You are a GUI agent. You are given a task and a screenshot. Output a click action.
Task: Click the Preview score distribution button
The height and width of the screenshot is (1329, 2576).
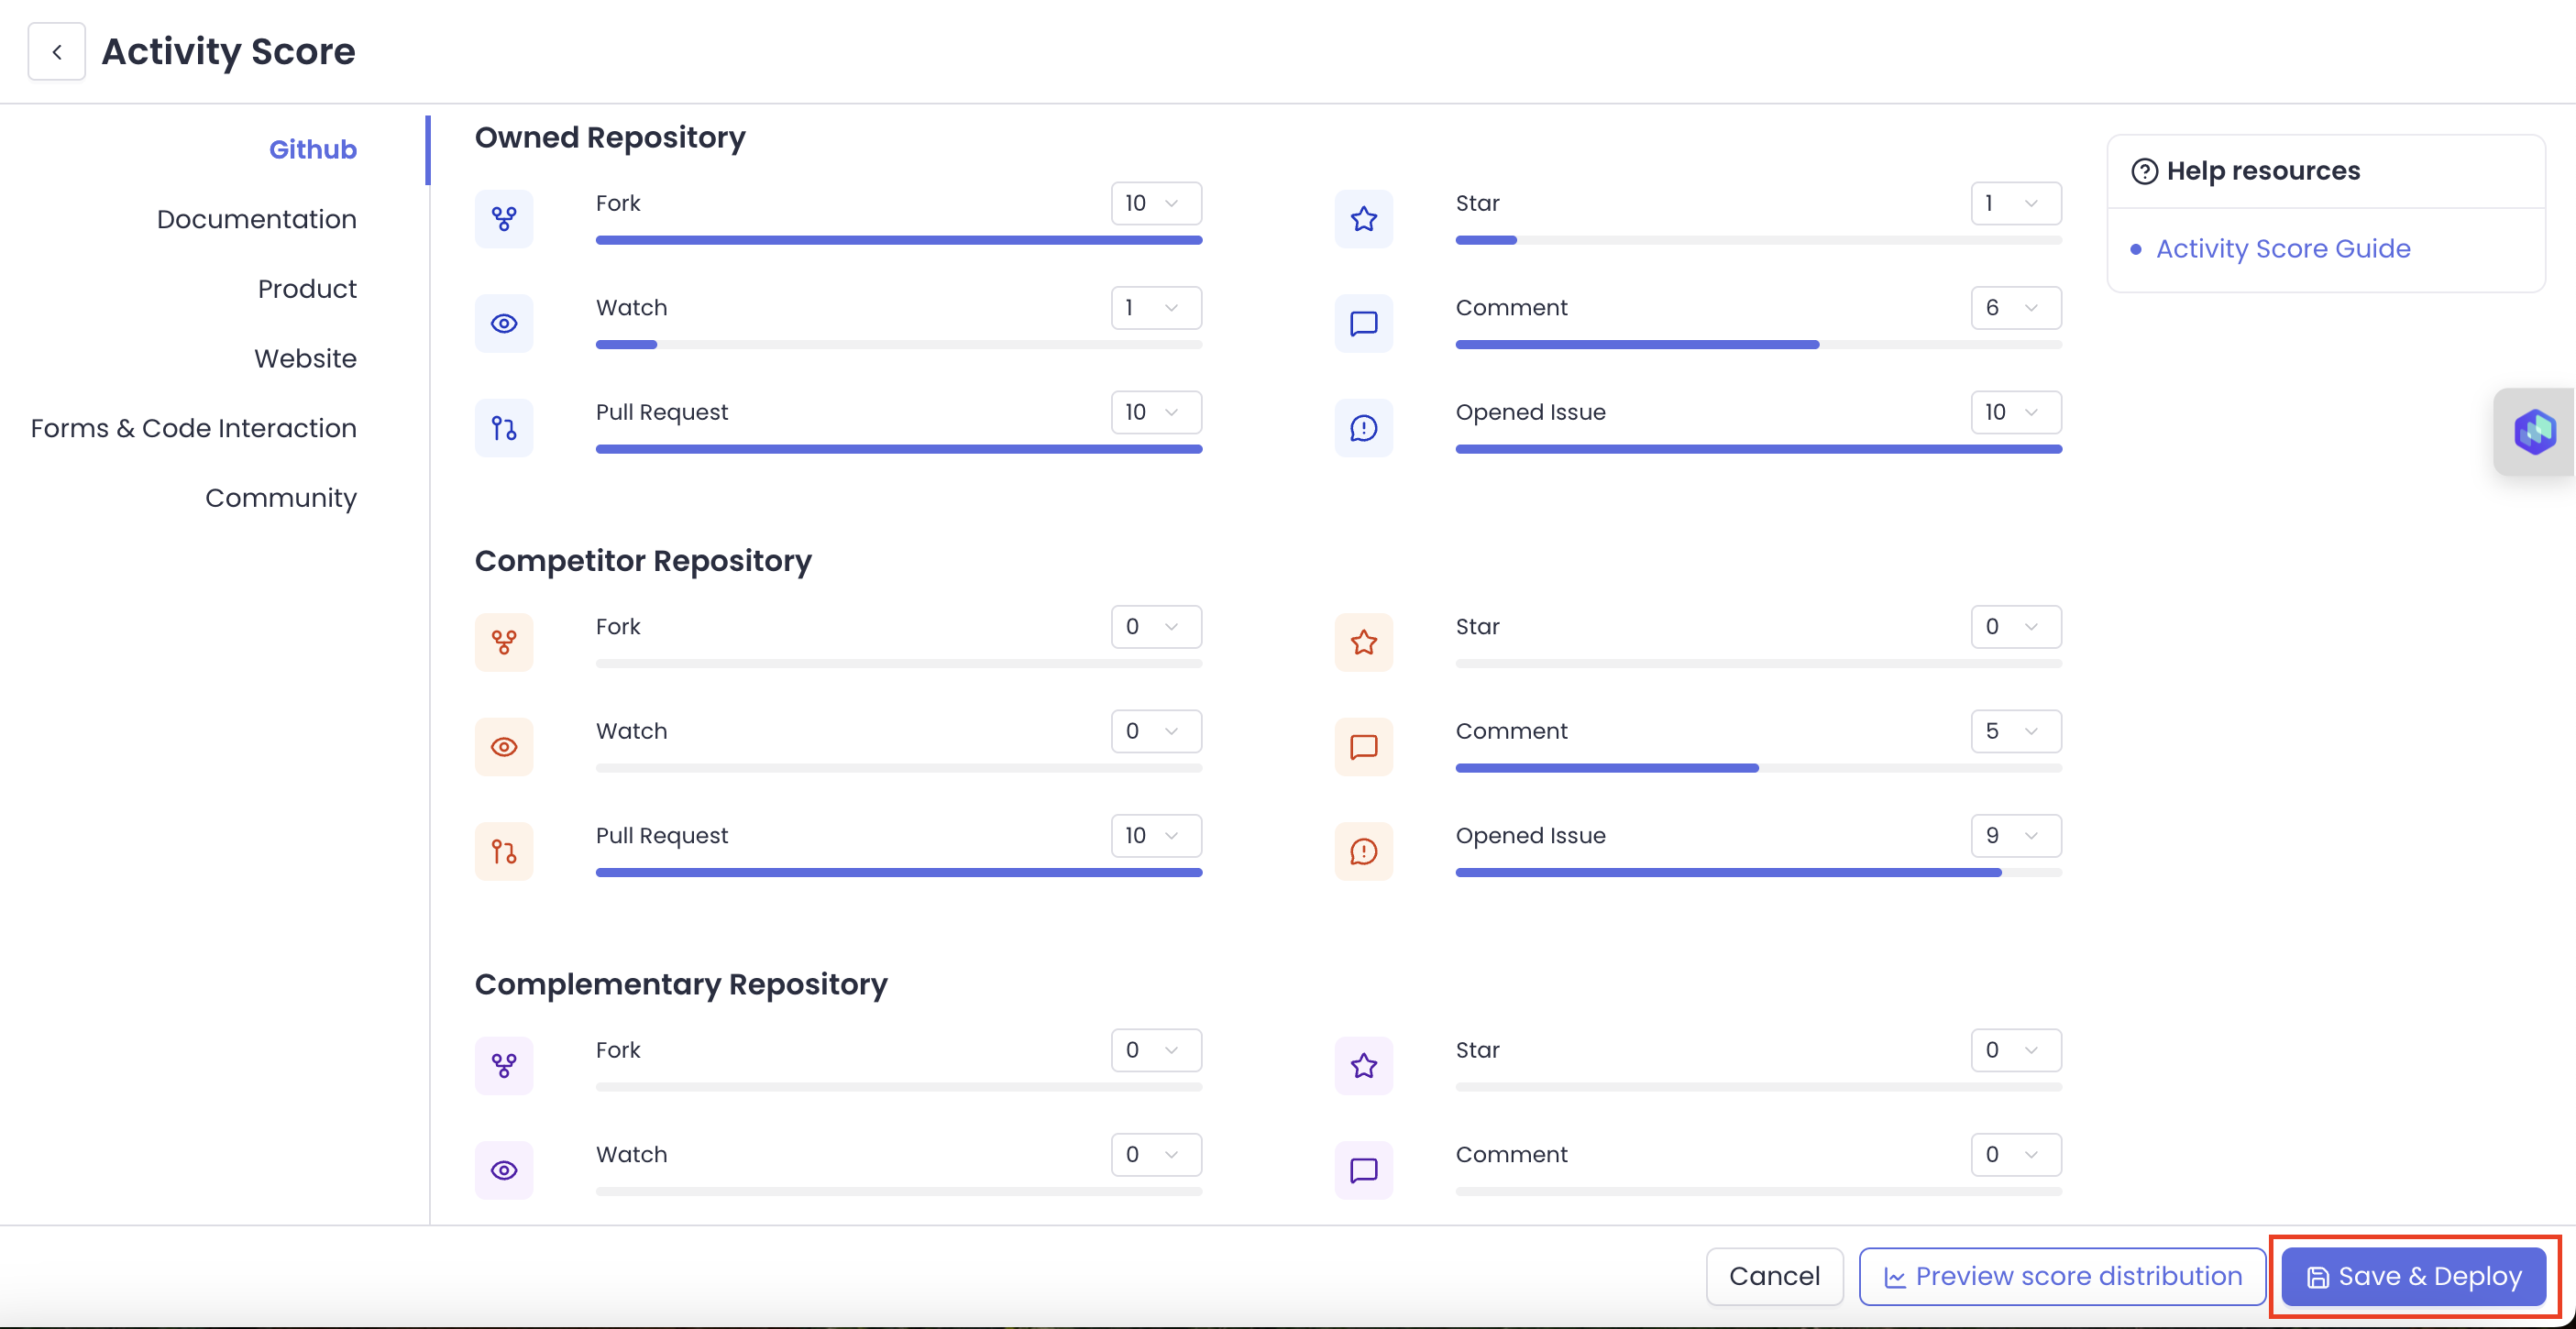[2061, 1276]
